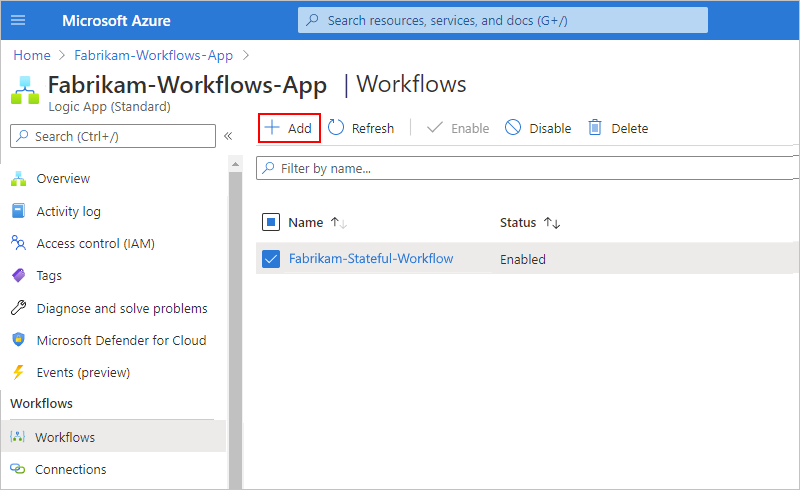The width and height of the screenshot is (800, 490).
Task: Click the sidebar scrollbar up arrow
Action: pyautogui.click(x=235, y=164)
